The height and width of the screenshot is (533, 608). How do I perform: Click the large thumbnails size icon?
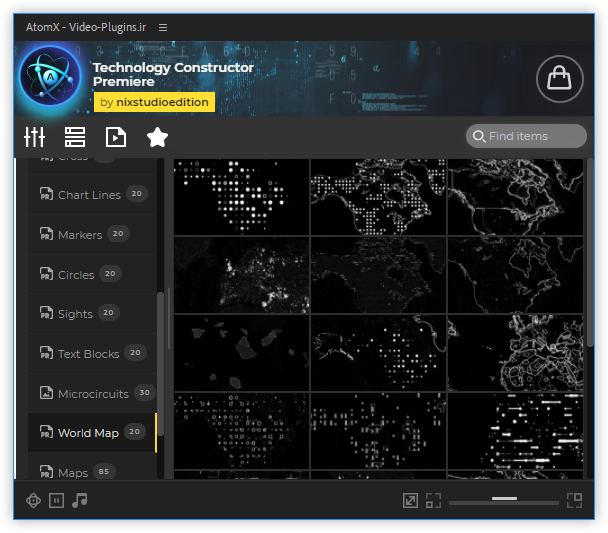(x=574, y=500)
